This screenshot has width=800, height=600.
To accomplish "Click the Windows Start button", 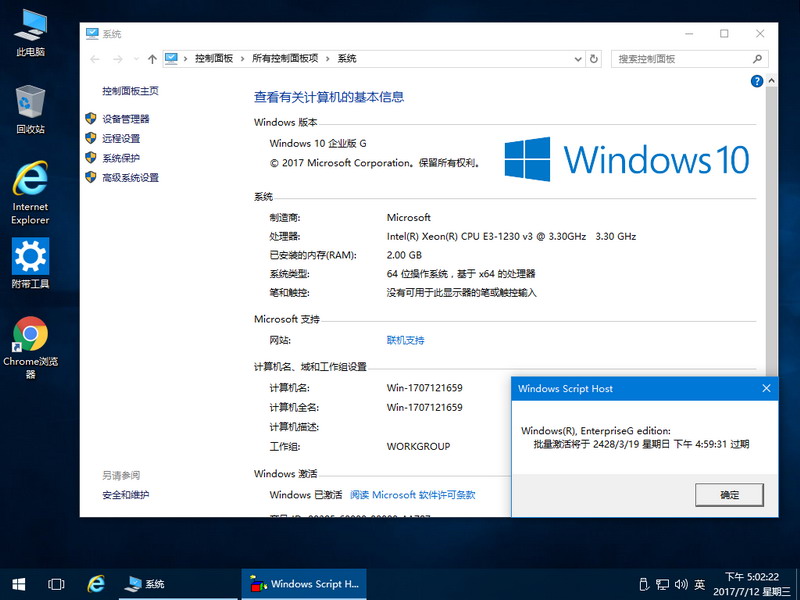I will 18,584.
